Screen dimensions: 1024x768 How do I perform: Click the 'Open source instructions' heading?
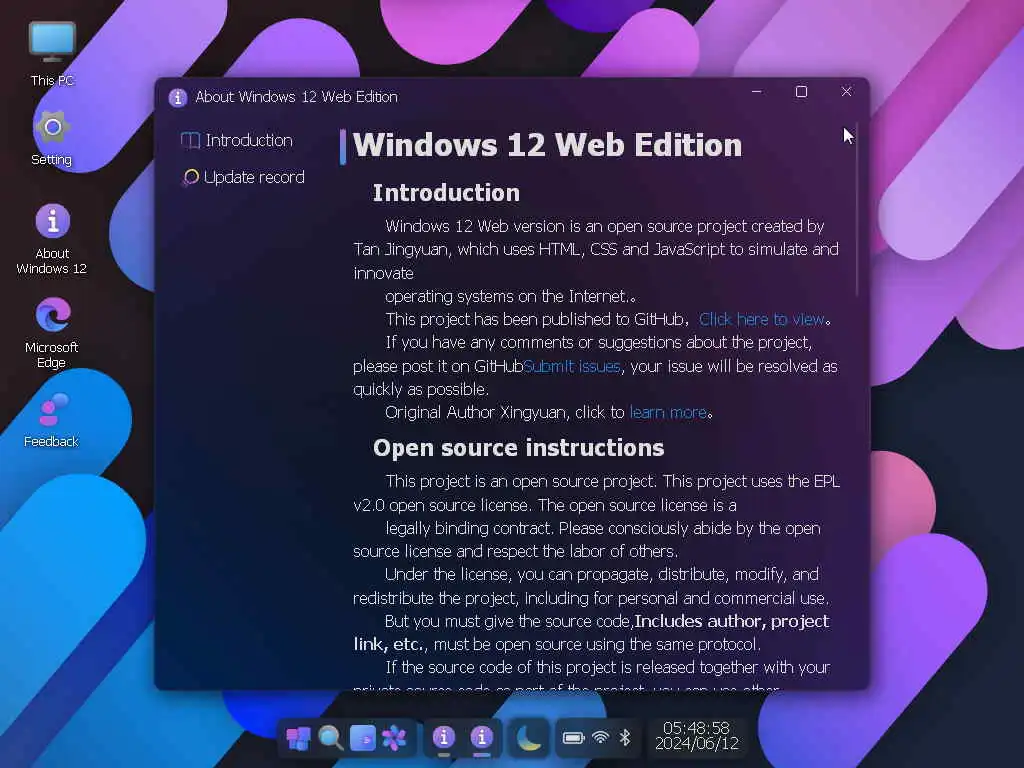519,448
